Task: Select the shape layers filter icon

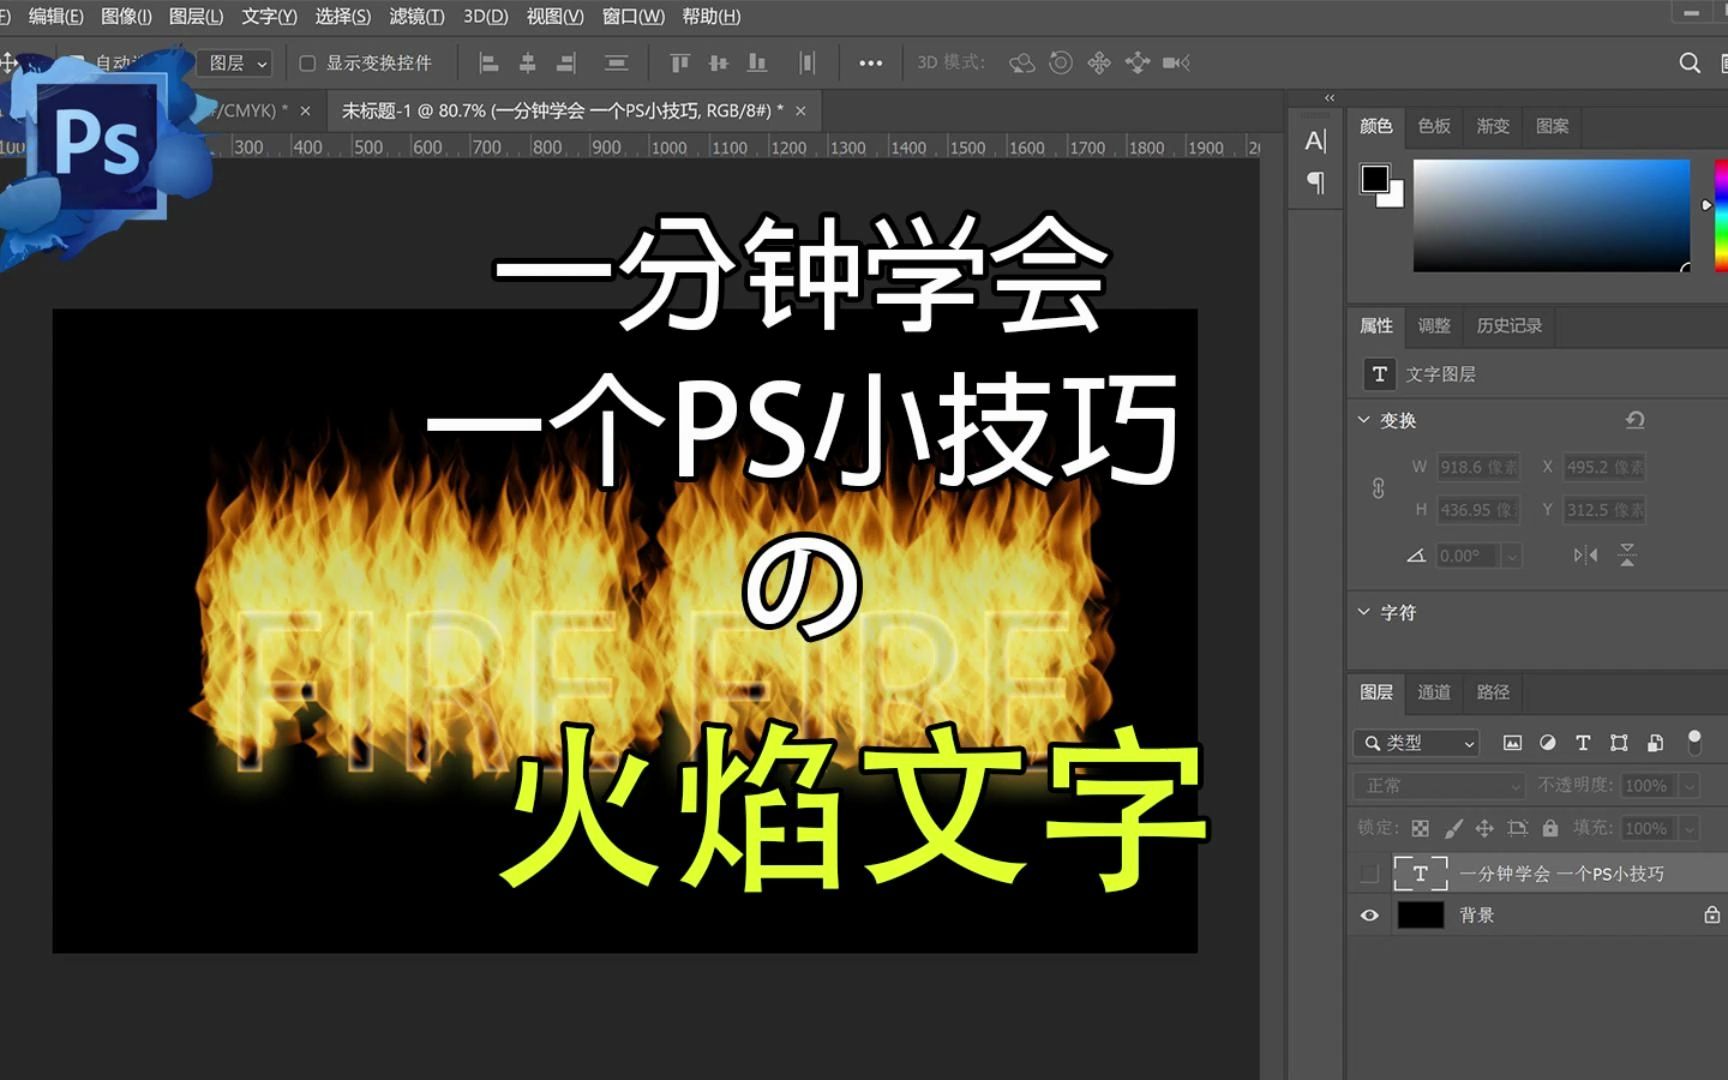Action: pyautogui.click(x=1619, y=743)
